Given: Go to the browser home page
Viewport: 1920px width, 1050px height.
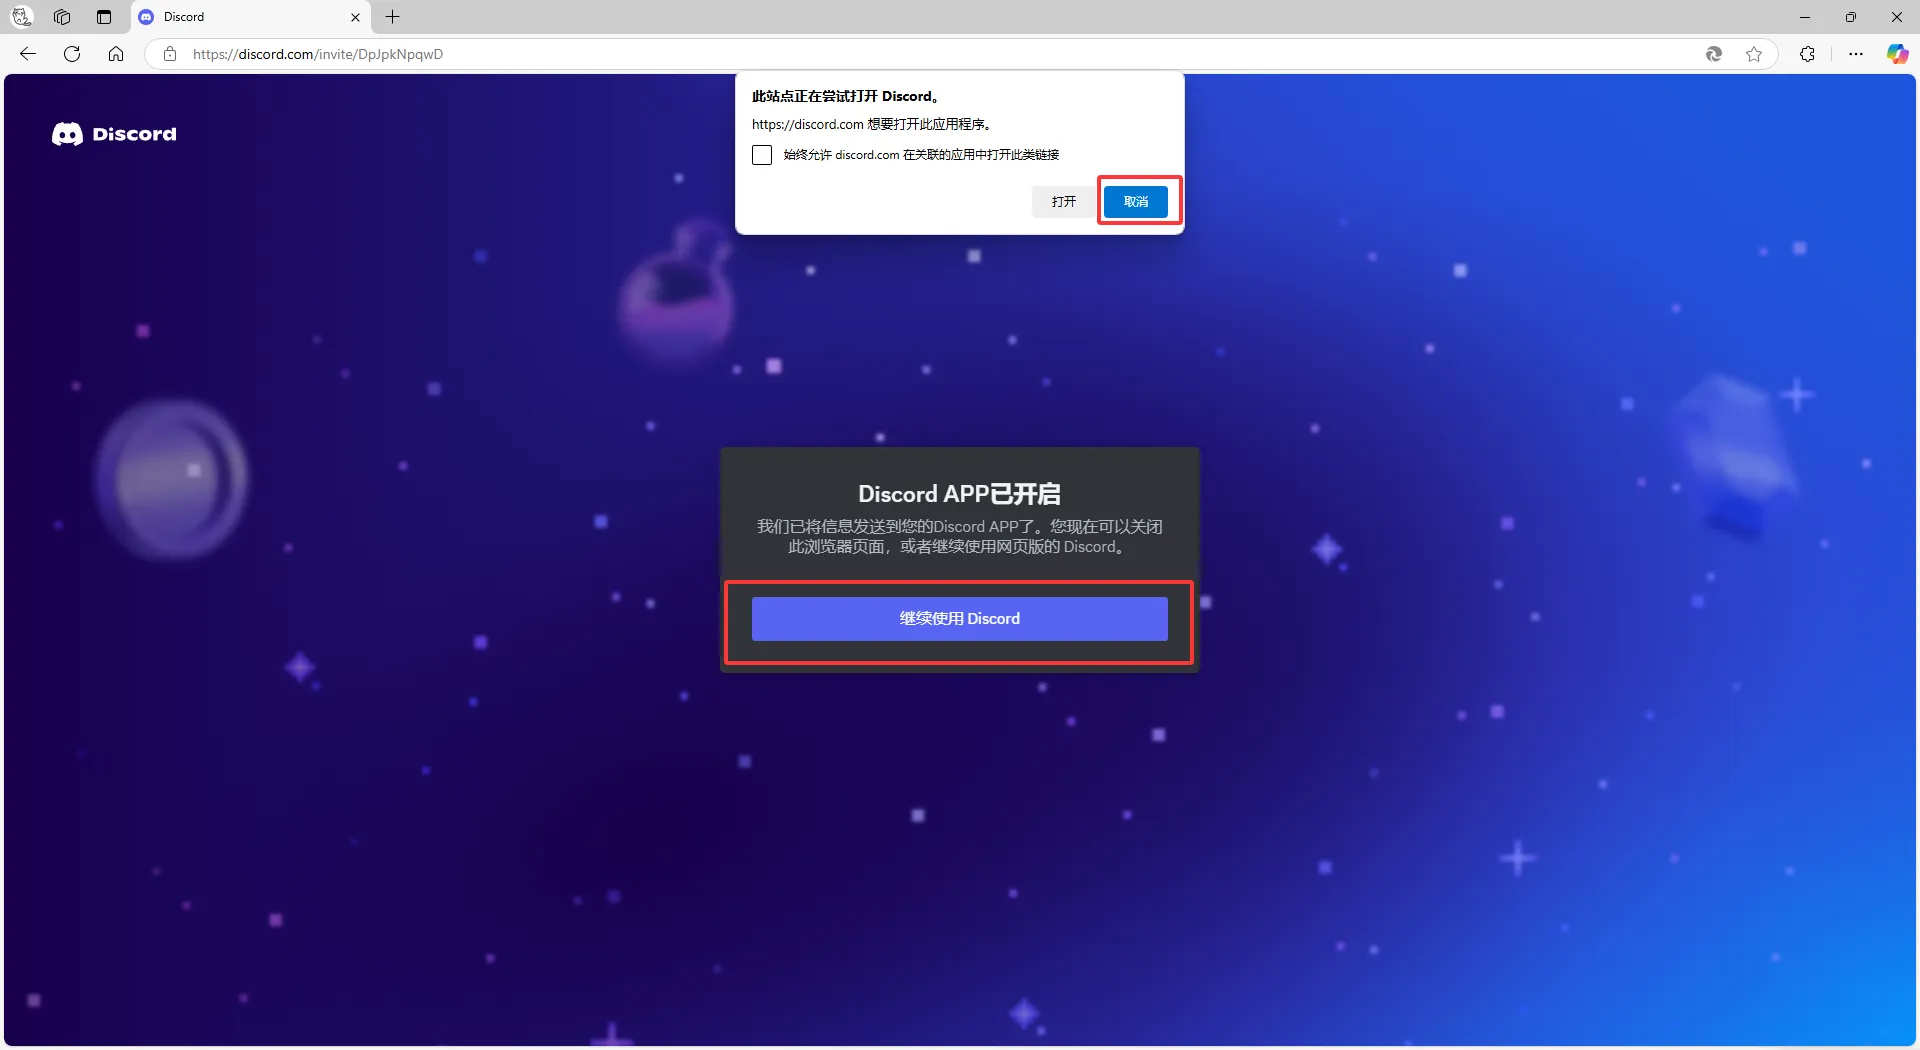Looking at the screenshot, I should 116,54.
